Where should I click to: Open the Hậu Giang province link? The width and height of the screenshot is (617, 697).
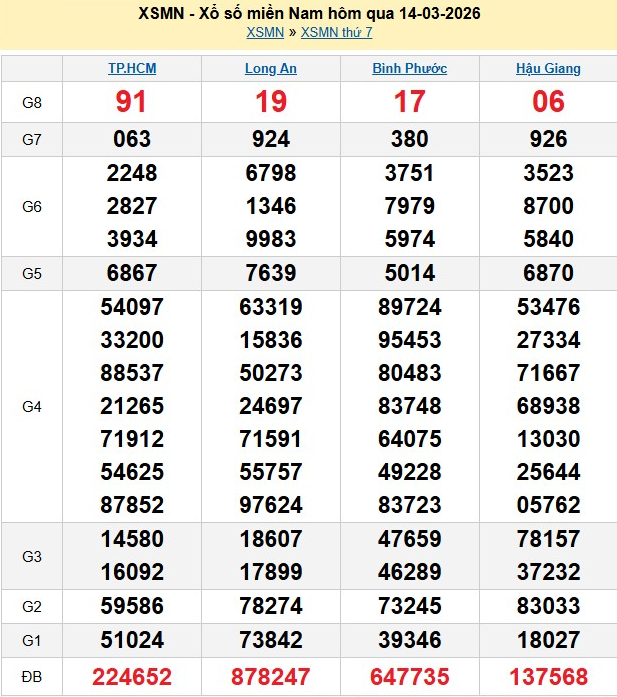click(548, 69)
